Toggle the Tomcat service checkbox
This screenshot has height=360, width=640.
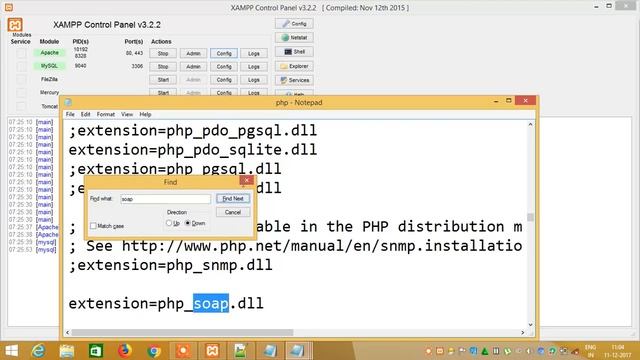[x=22, y=107]
